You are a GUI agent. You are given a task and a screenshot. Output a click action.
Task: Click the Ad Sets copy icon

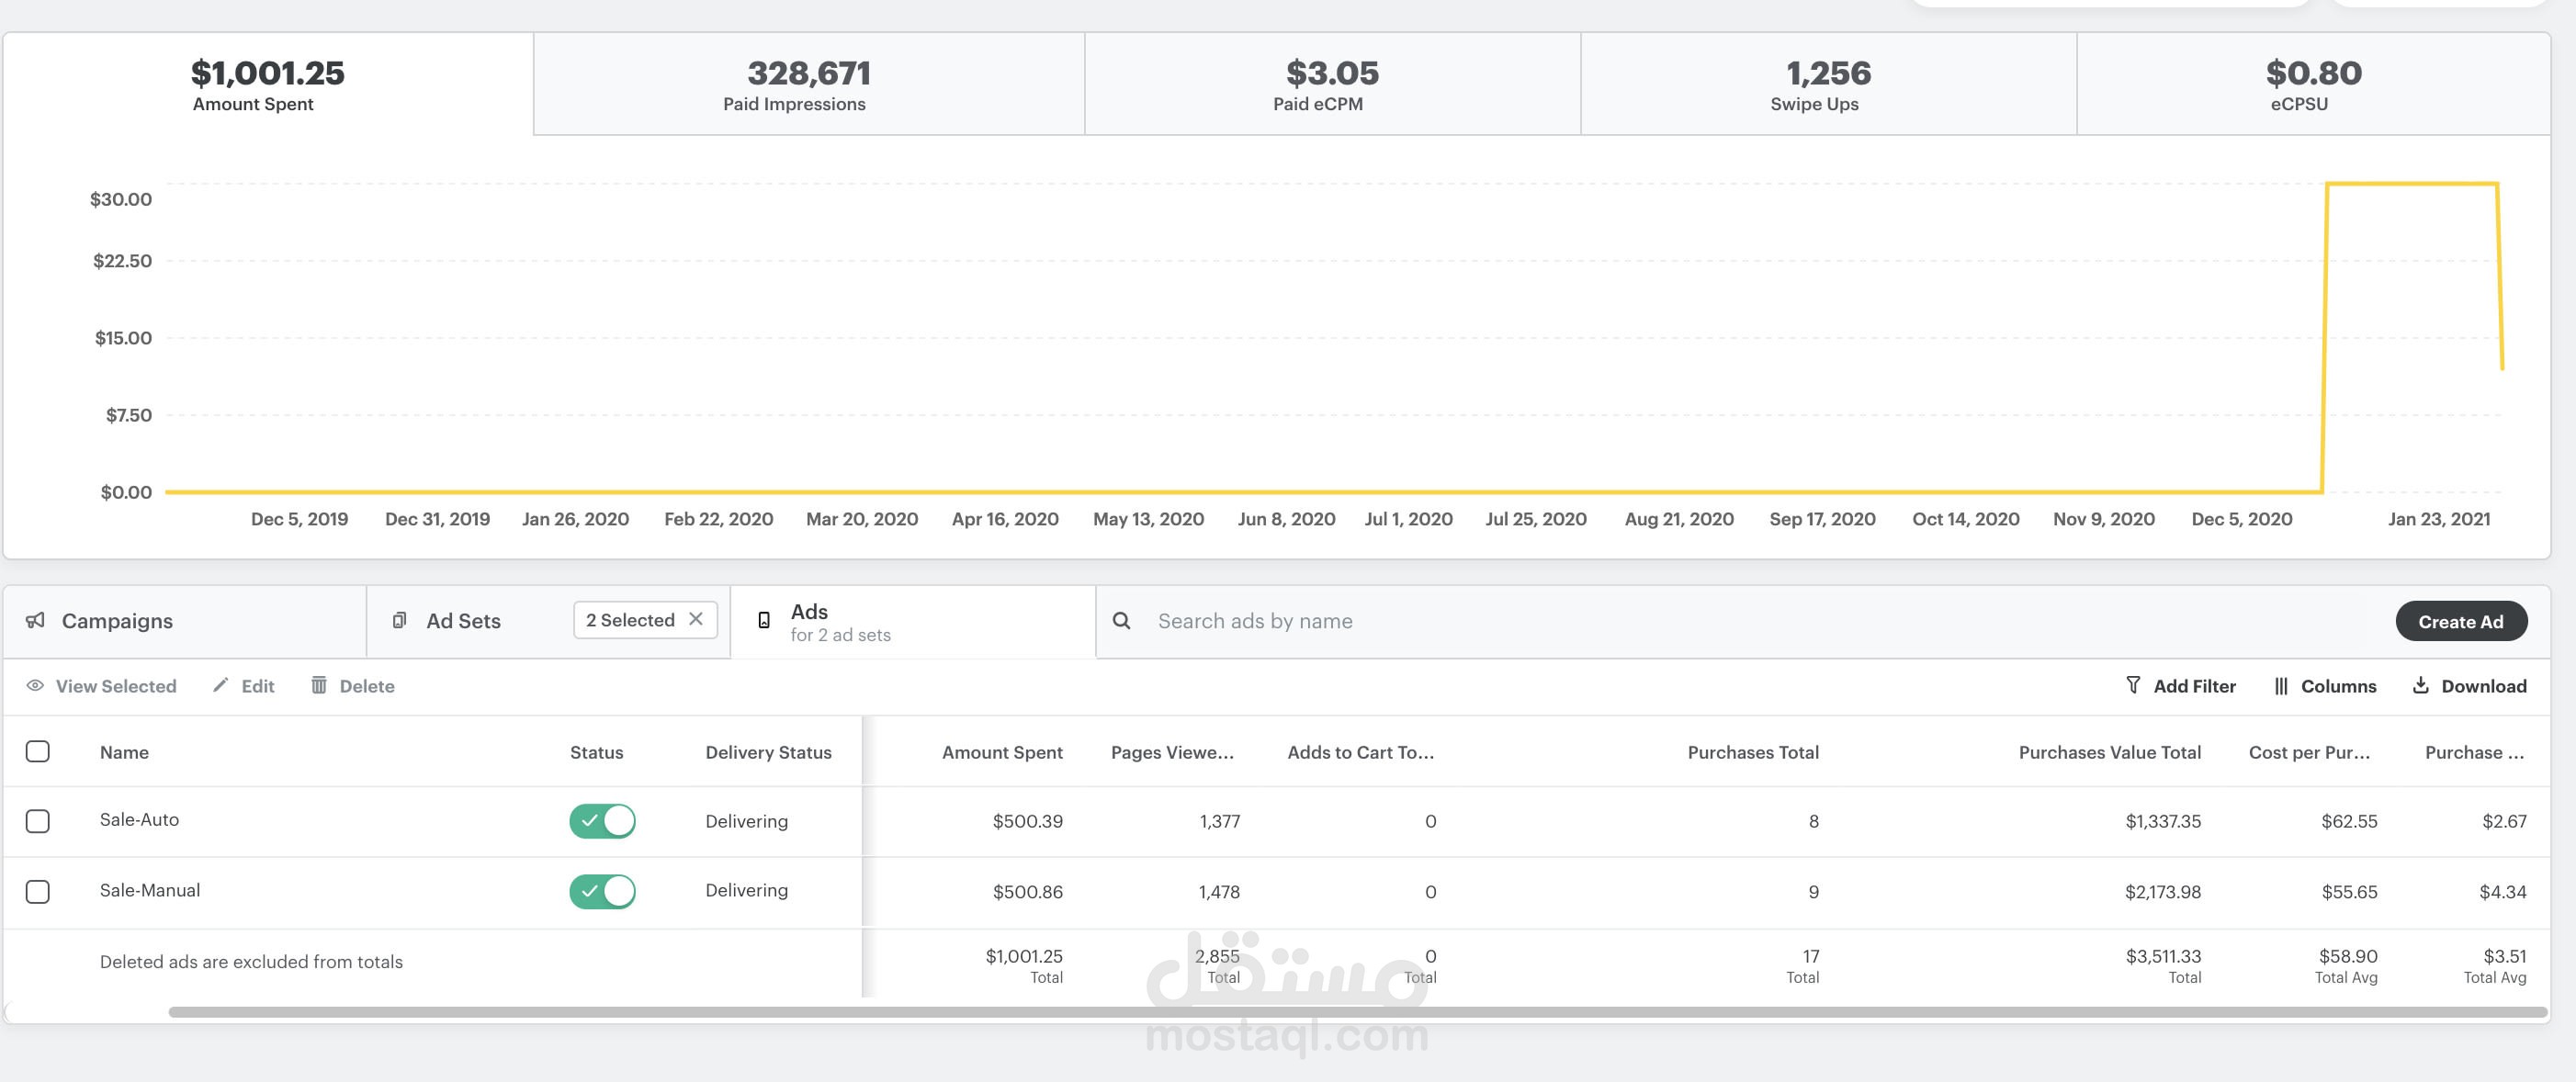tap(399, 620)
